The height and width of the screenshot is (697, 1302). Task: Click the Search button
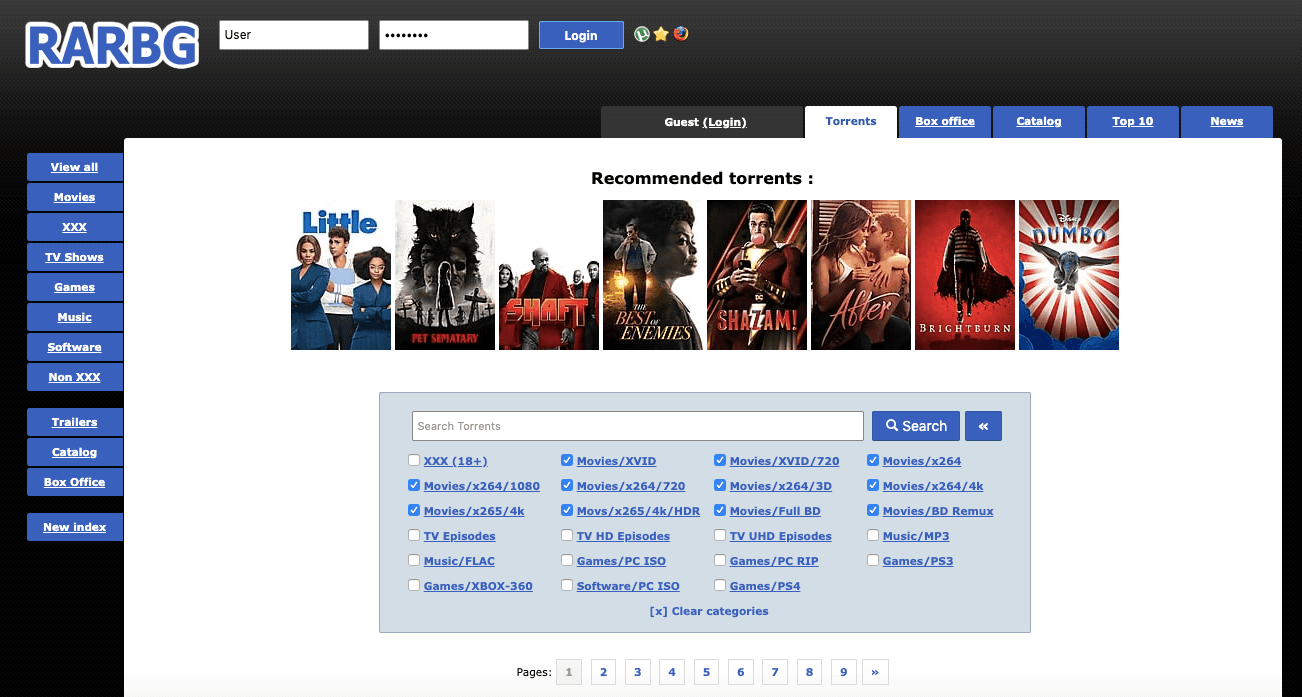coord(916,426)
